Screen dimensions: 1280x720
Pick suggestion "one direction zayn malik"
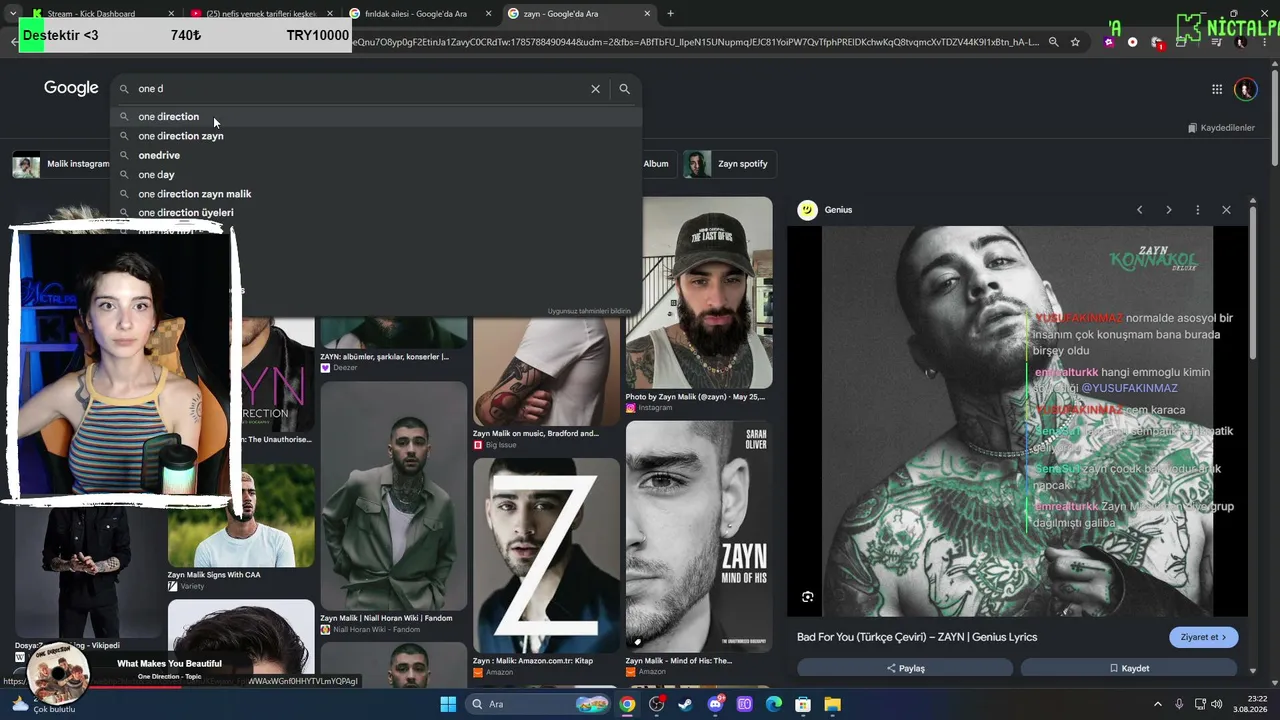click(x=375, y=194)
